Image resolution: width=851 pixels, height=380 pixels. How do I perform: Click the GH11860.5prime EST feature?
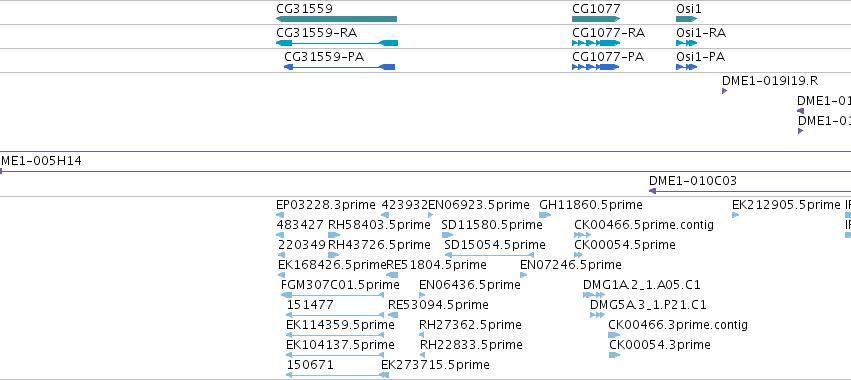(x=545, y=215)
